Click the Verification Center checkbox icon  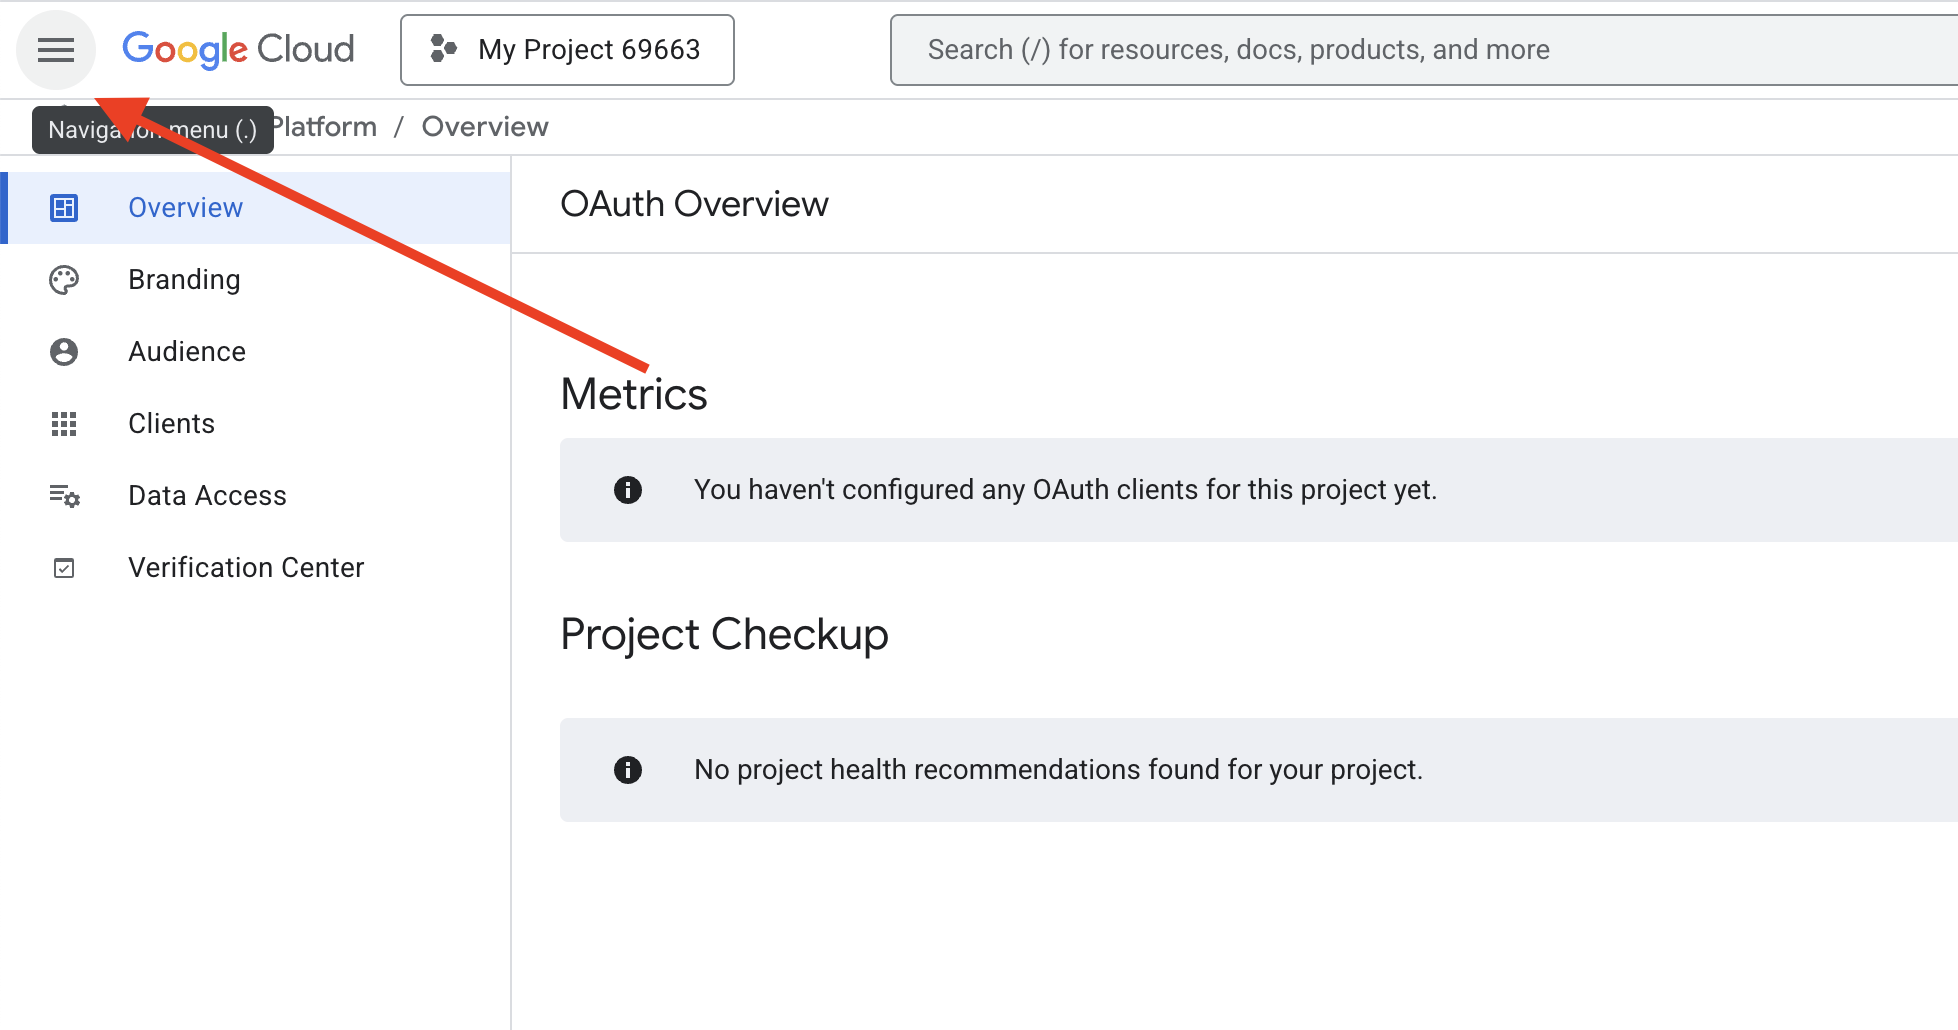coord(64,568)
